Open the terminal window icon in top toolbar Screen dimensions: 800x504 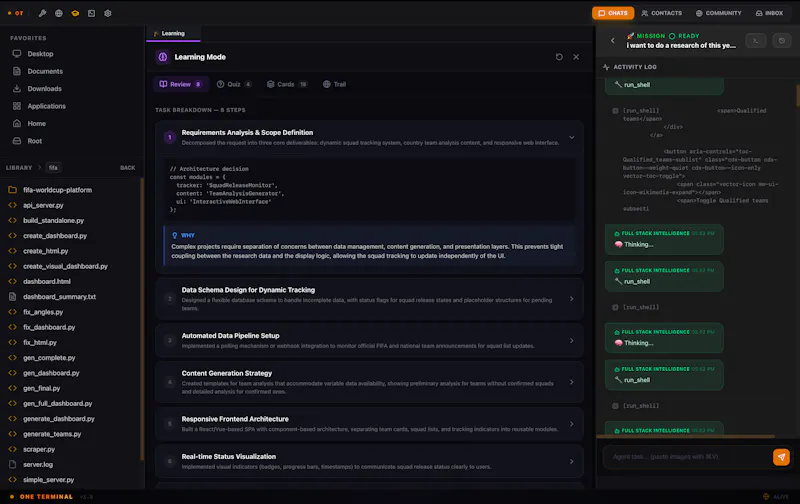(91, 13)
